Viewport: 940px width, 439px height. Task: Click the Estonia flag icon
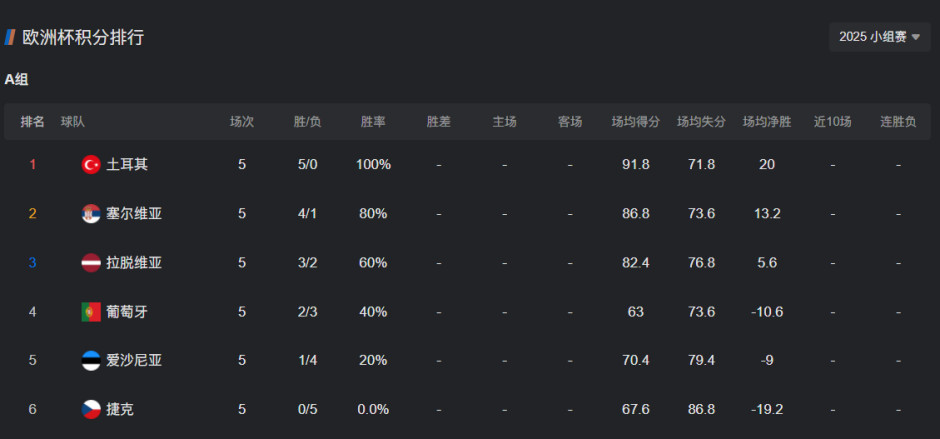91,360
